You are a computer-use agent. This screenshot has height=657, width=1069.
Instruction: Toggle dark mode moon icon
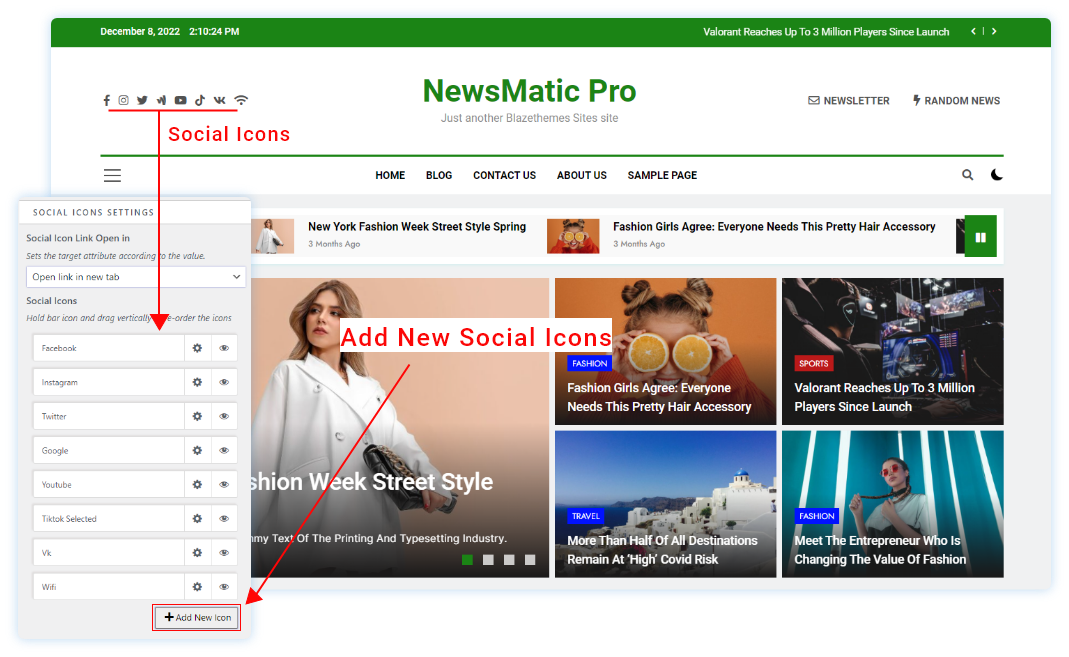[x=996, y=175]
